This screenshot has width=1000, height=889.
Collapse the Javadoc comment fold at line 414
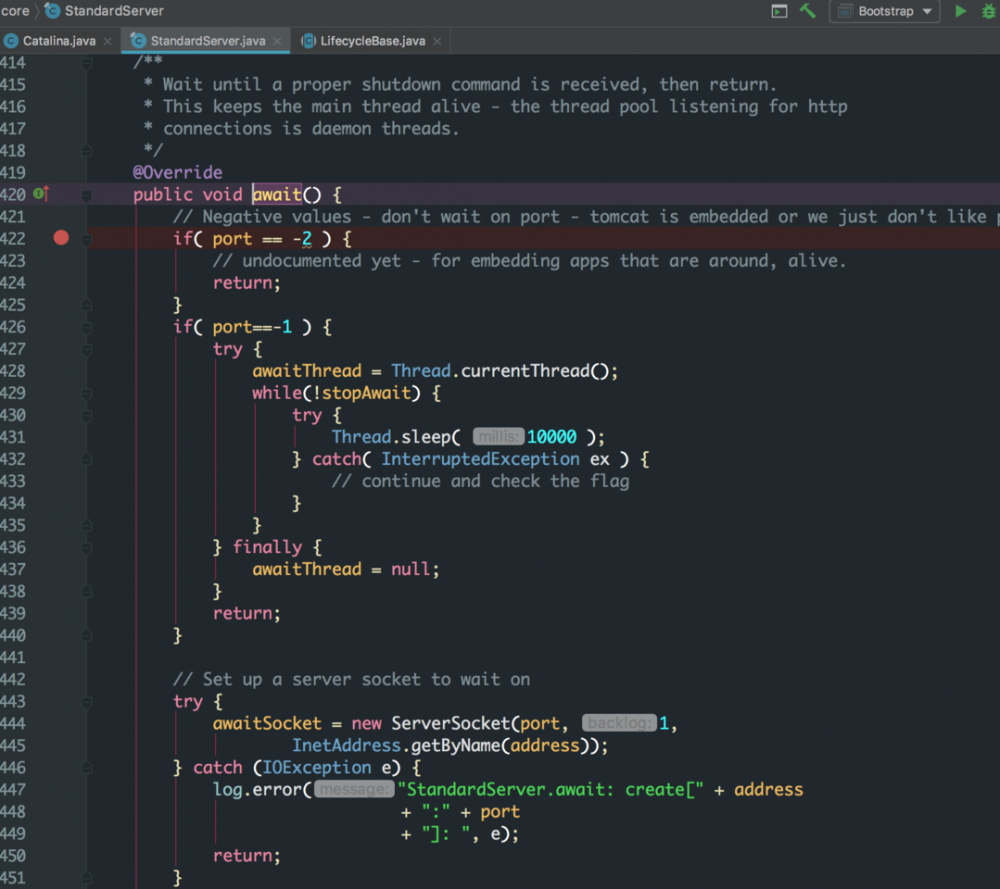point(87,62)
